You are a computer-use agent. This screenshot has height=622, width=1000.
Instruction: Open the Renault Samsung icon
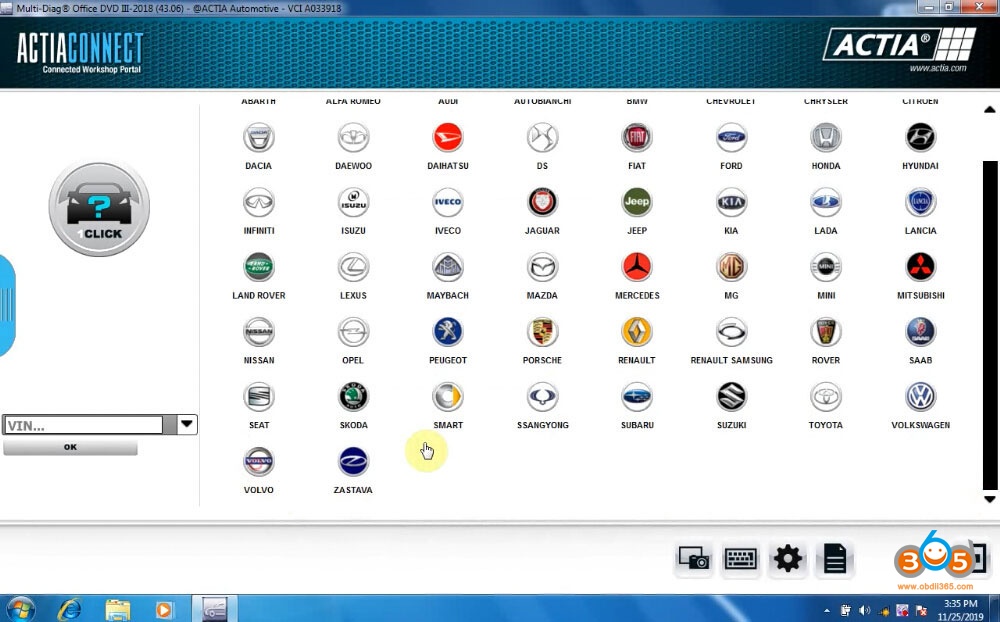pos(731,332)
